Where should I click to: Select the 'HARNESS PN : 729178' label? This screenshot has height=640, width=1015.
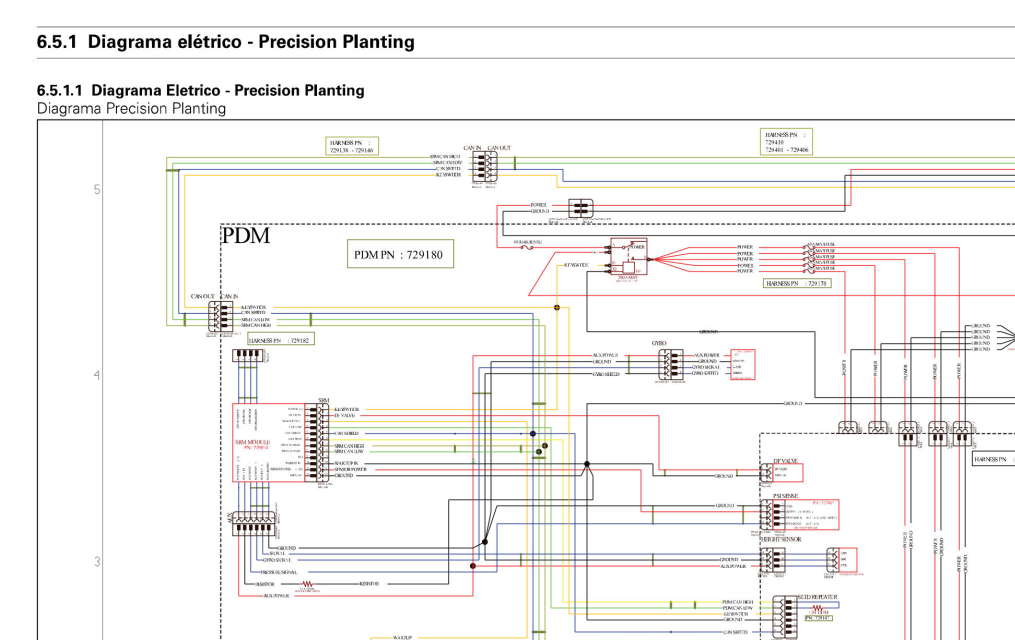796,283
